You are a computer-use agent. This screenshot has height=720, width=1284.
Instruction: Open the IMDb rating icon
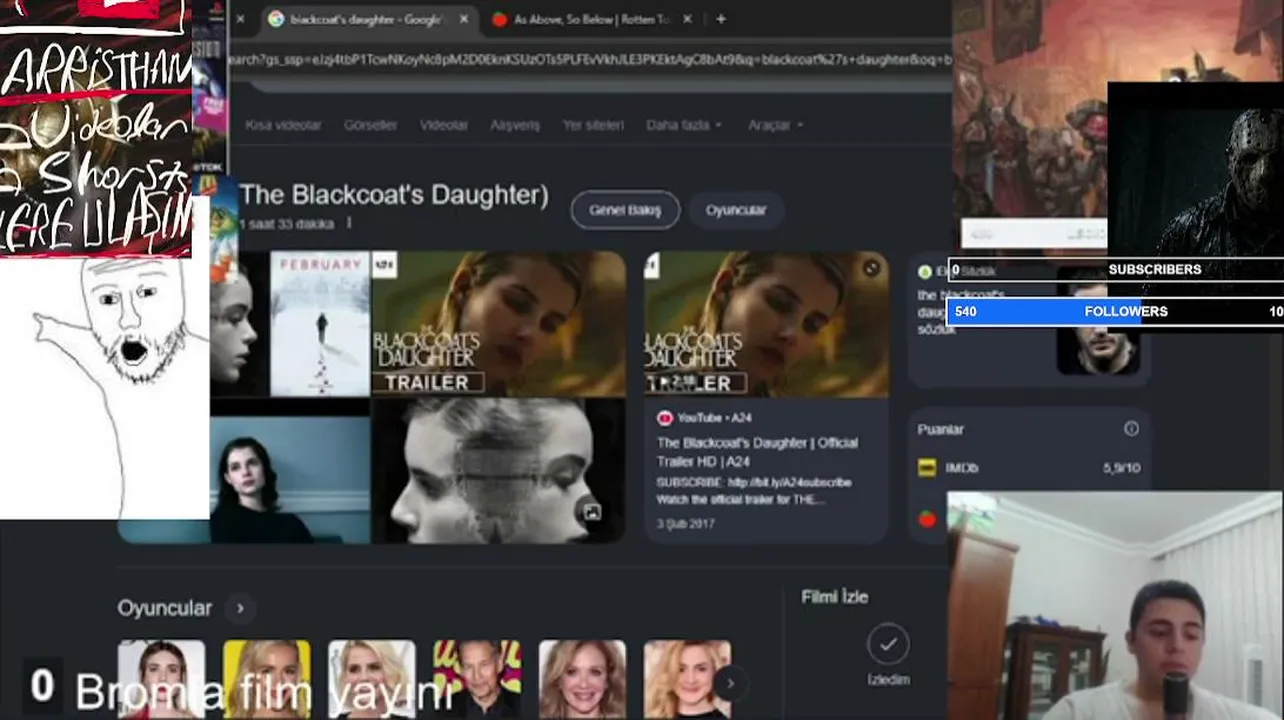pos(927,468)
